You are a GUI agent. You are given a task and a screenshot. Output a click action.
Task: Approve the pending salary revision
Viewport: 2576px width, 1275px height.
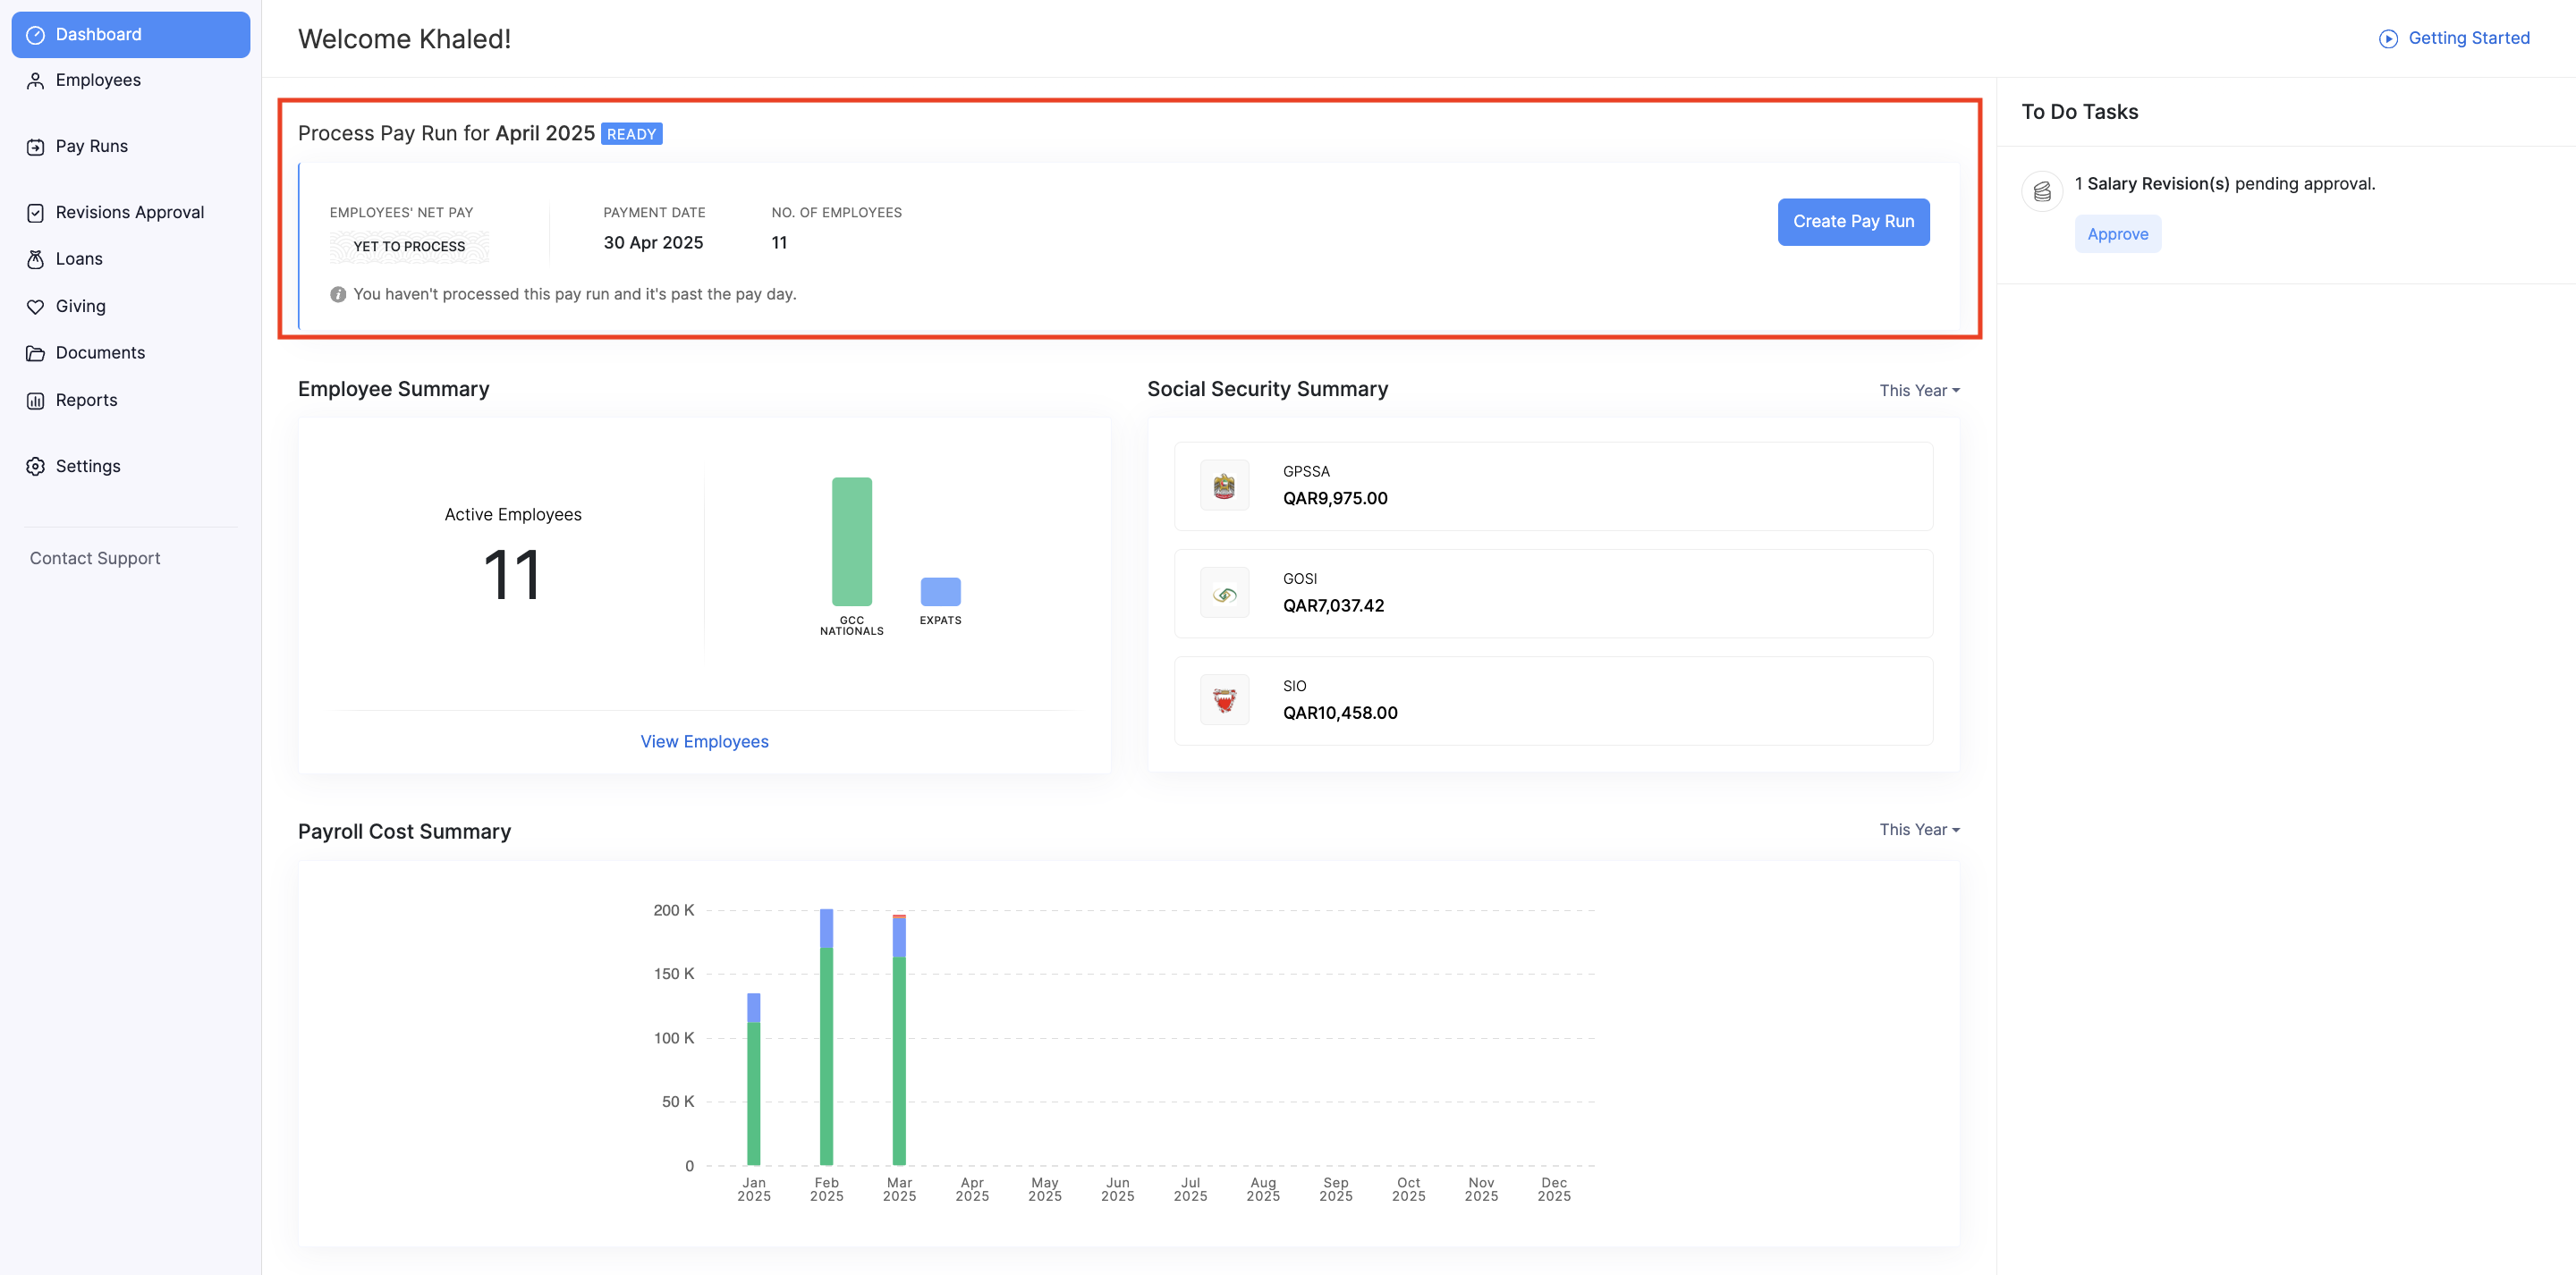click(x=2116, y=234)
